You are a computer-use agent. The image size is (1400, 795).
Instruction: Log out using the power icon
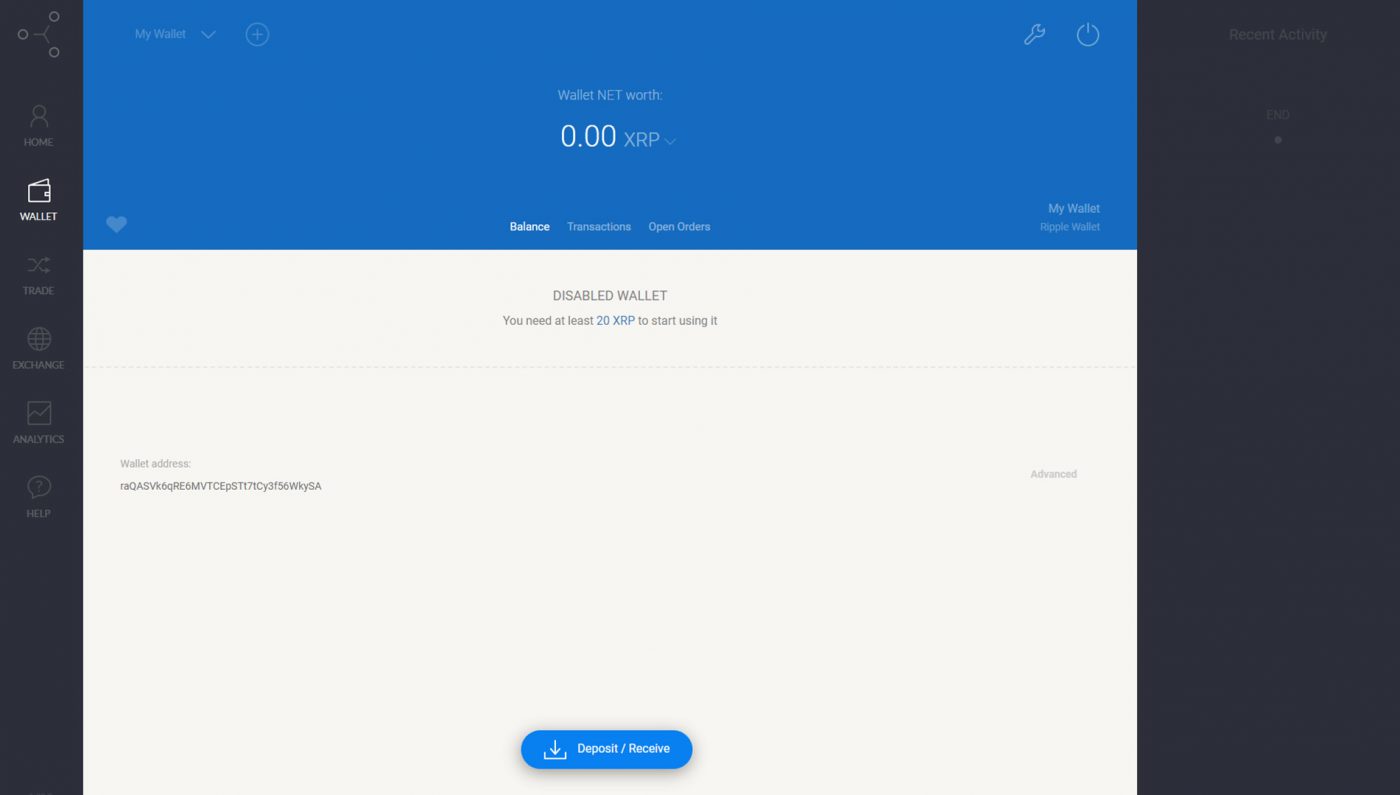pos(1088,34)
